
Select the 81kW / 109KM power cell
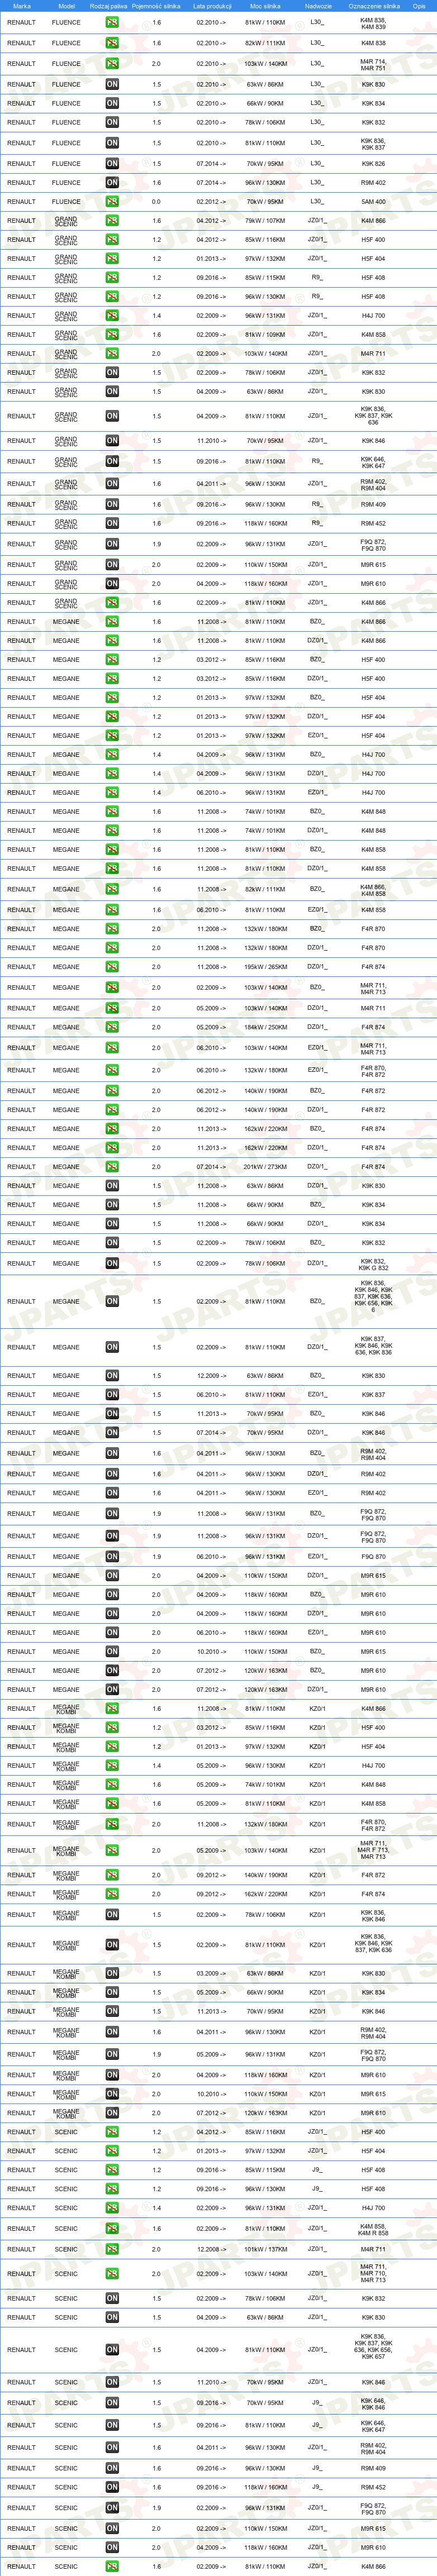[265, 335]
